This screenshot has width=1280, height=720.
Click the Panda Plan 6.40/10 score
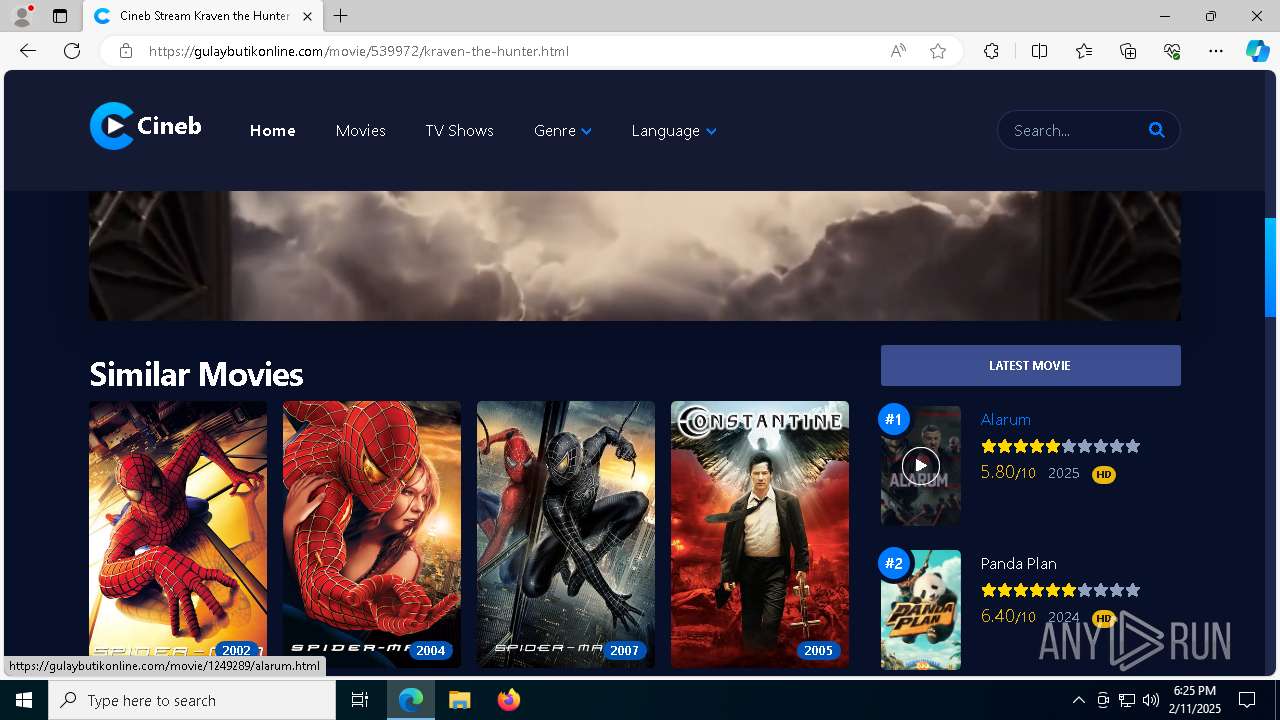(1008, 616)
